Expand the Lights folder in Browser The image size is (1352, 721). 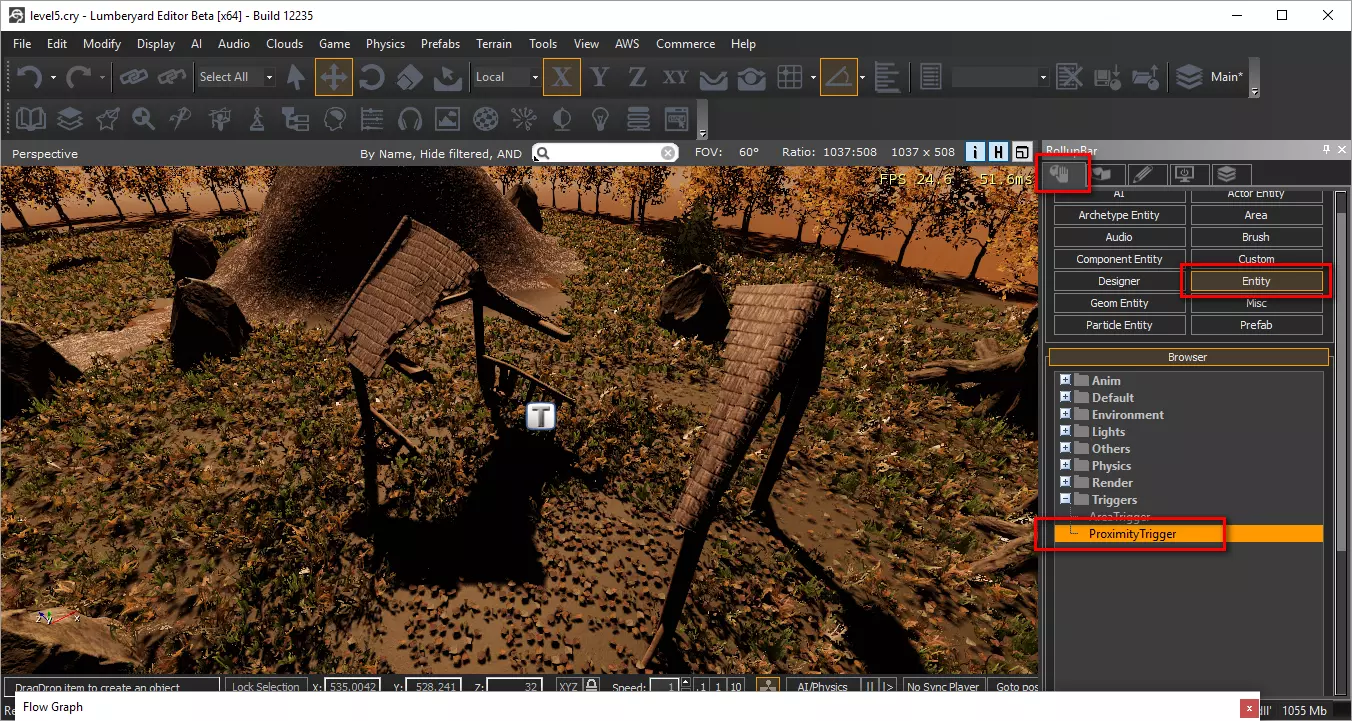click(1065, 431)
